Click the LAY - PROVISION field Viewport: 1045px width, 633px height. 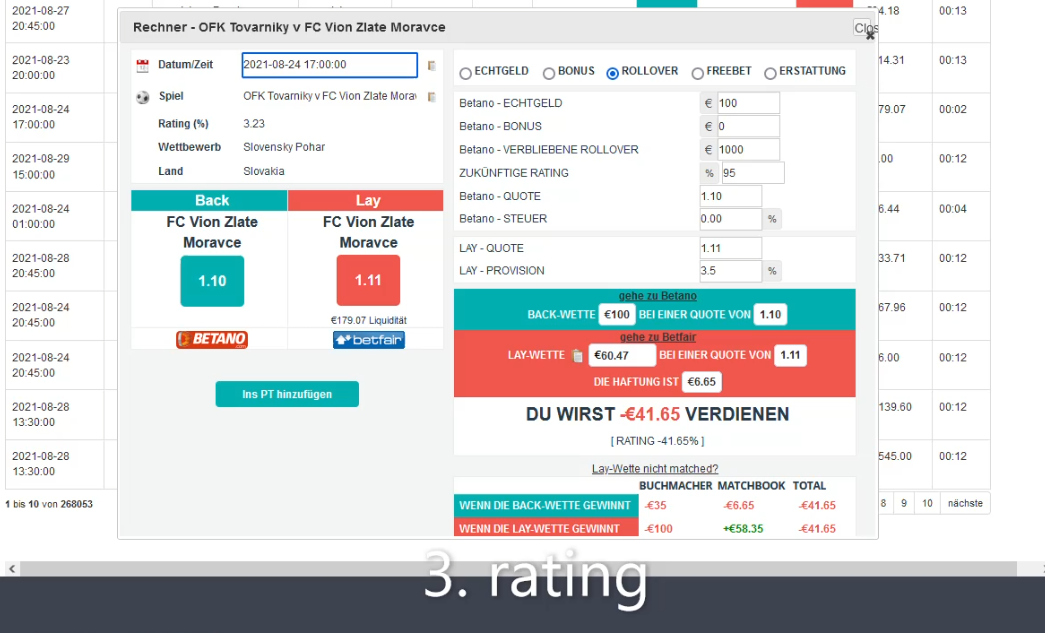[730, 271]
